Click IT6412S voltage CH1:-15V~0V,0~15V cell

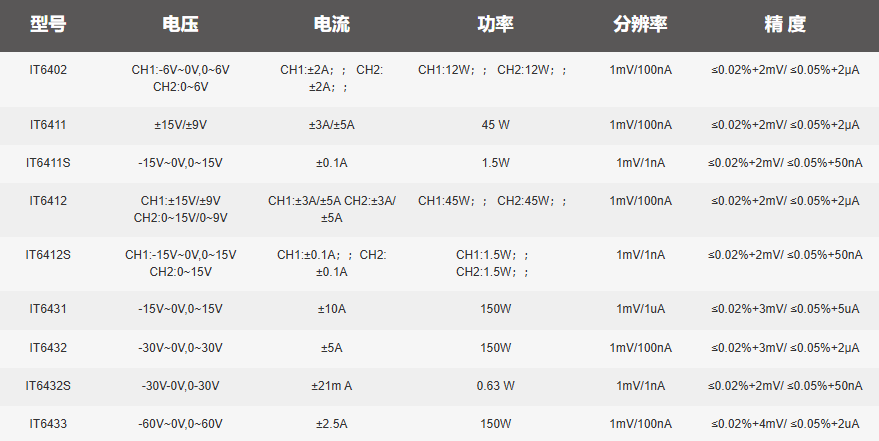coord(181,263)
